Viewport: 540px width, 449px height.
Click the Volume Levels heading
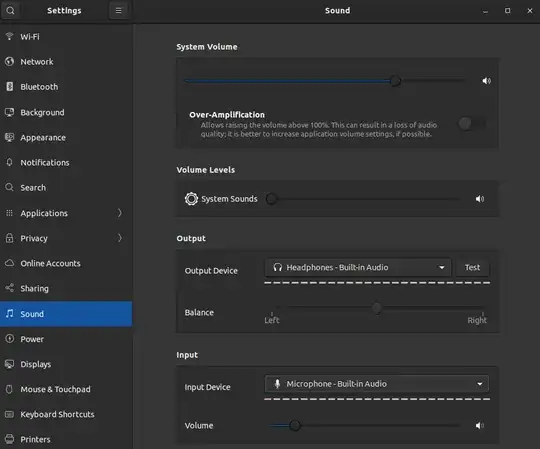[x=206, y=170]
